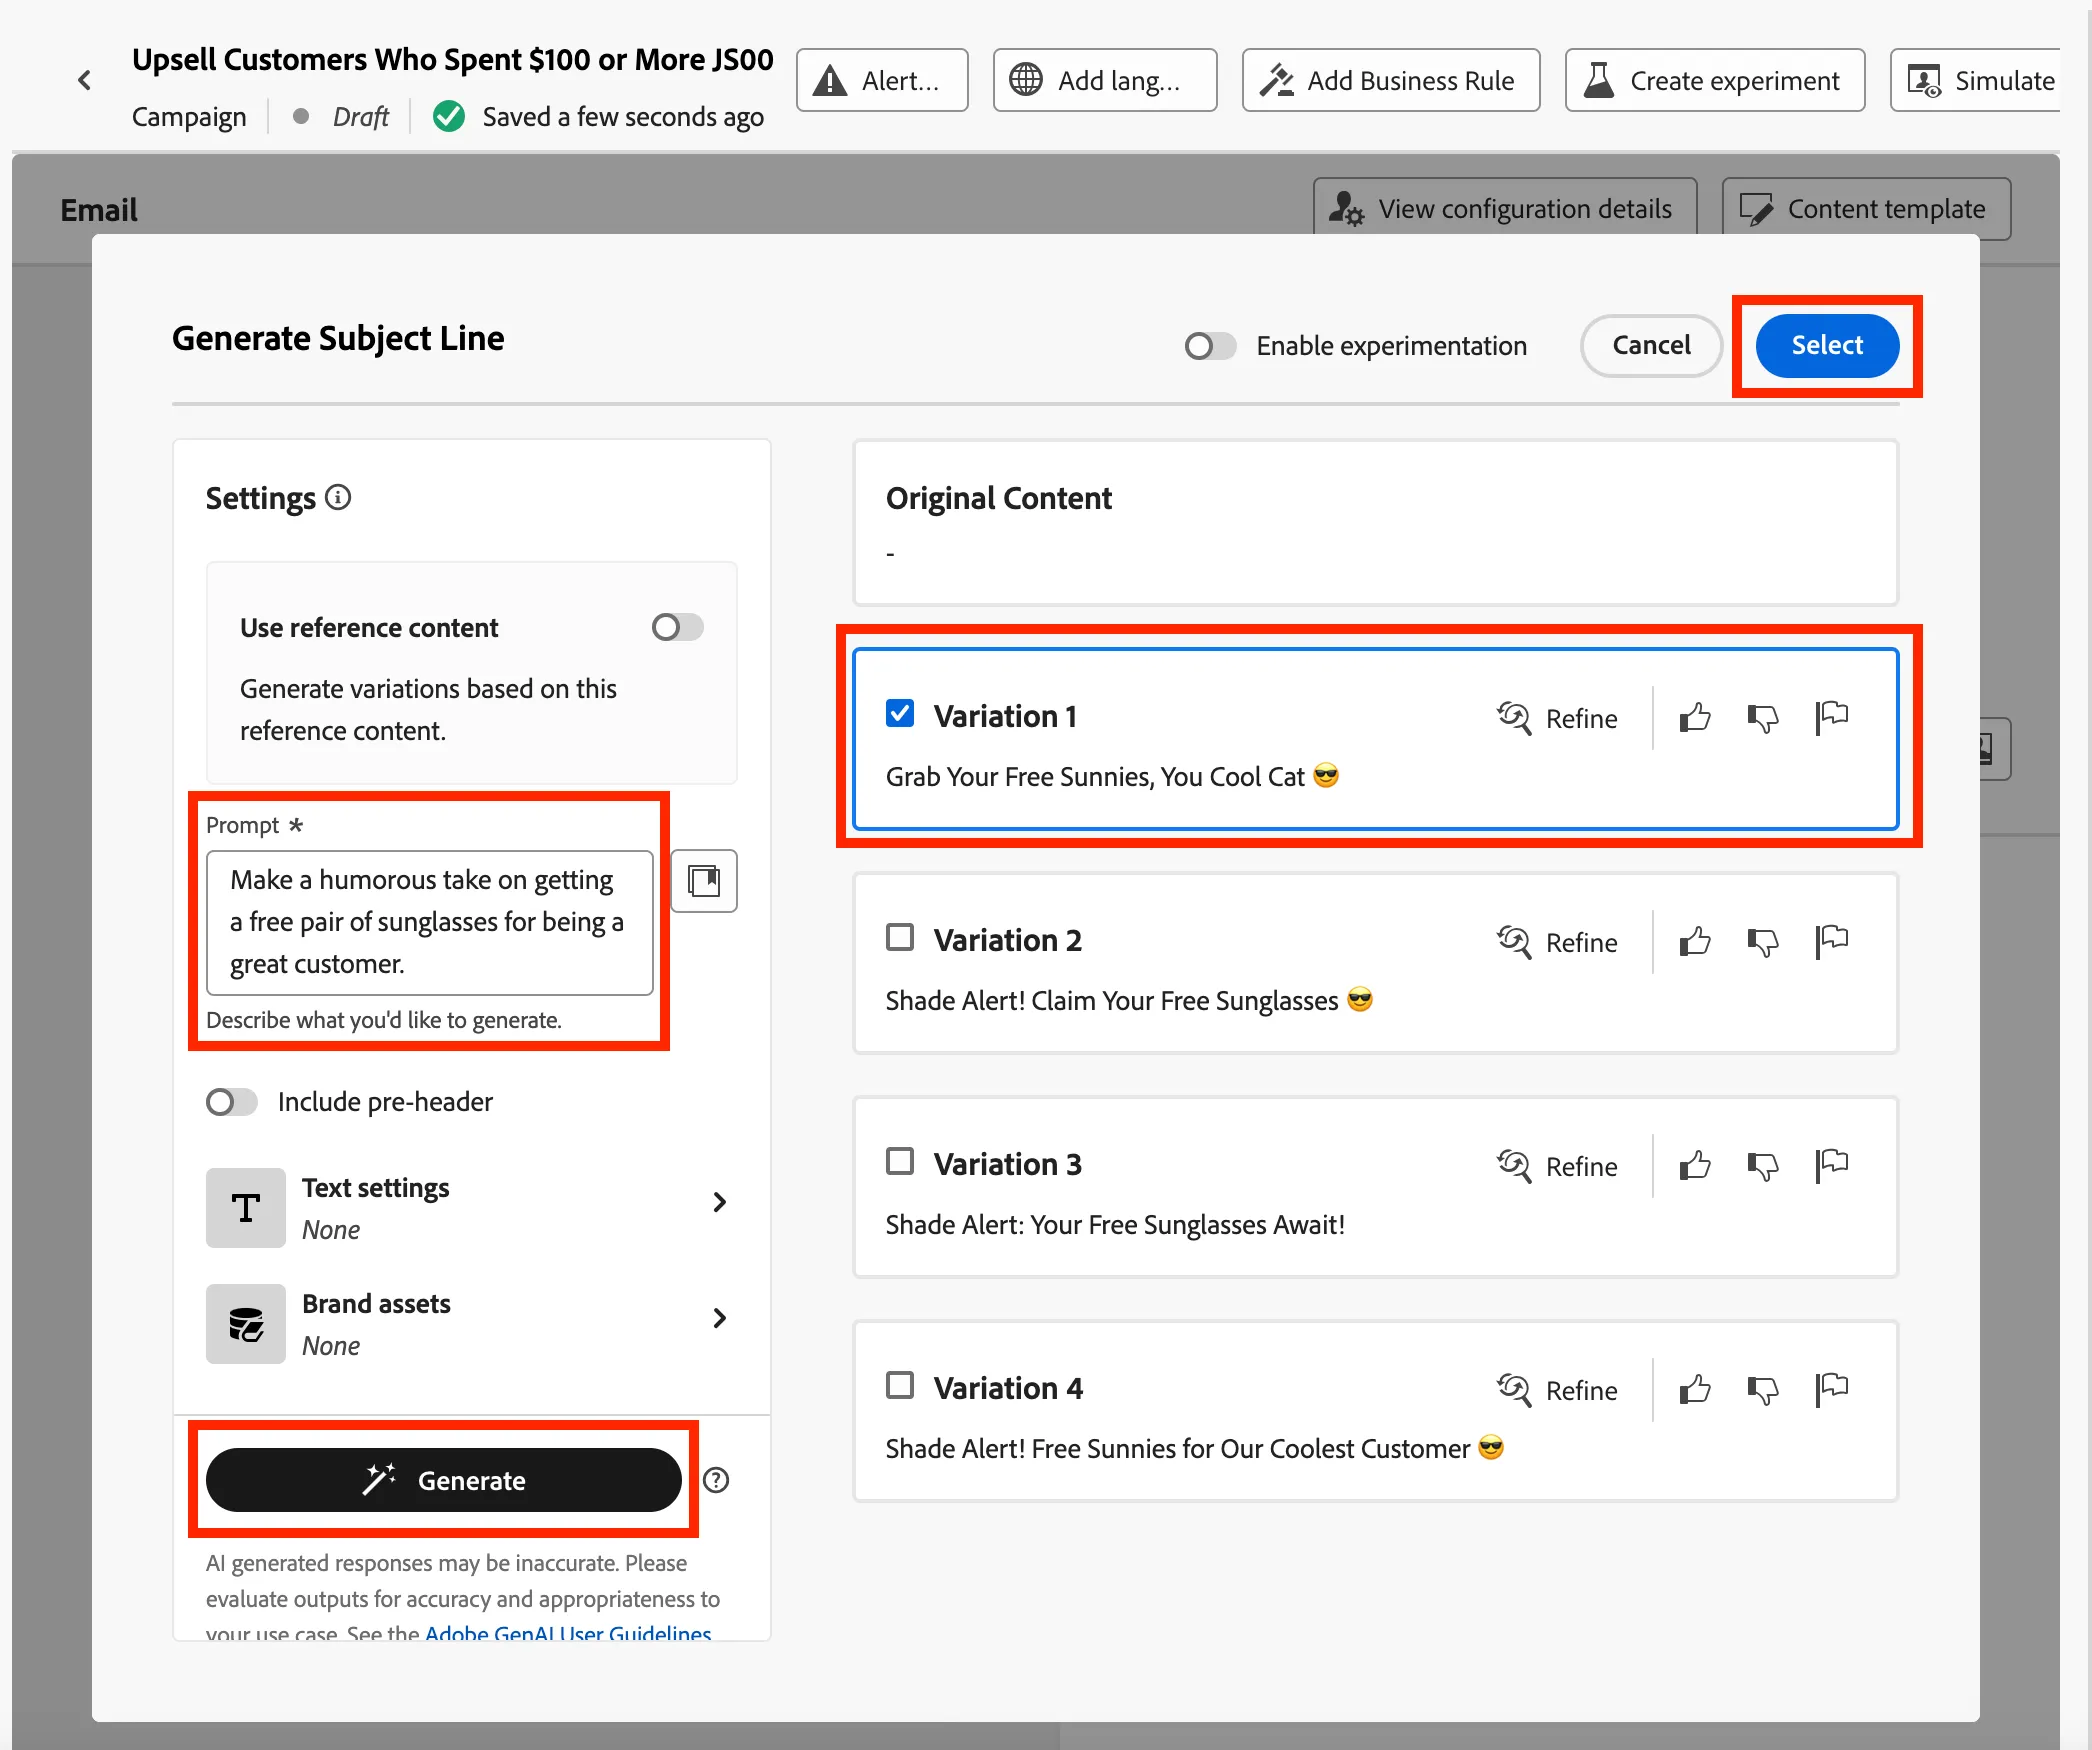
Task: Click Refine for Variation 2
Action: click(x=1557, y=942)
